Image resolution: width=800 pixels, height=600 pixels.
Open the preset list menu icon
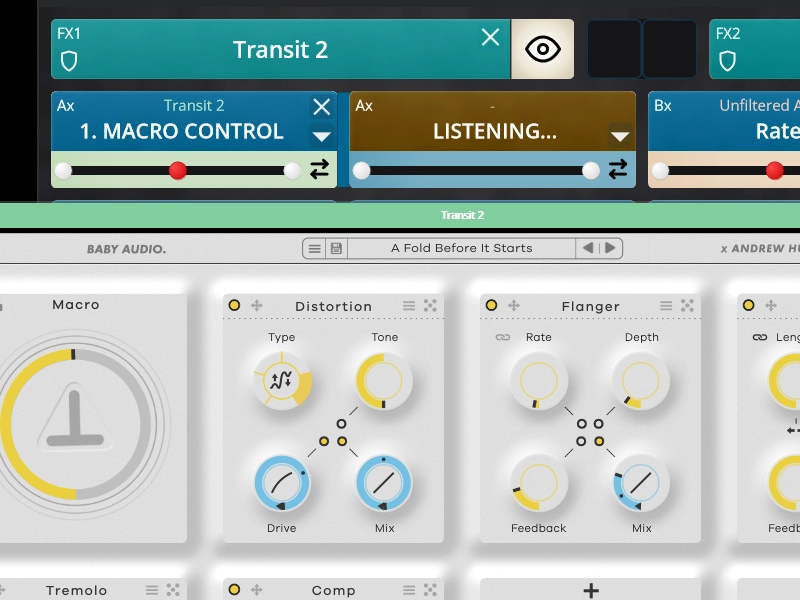pos(314,248)
